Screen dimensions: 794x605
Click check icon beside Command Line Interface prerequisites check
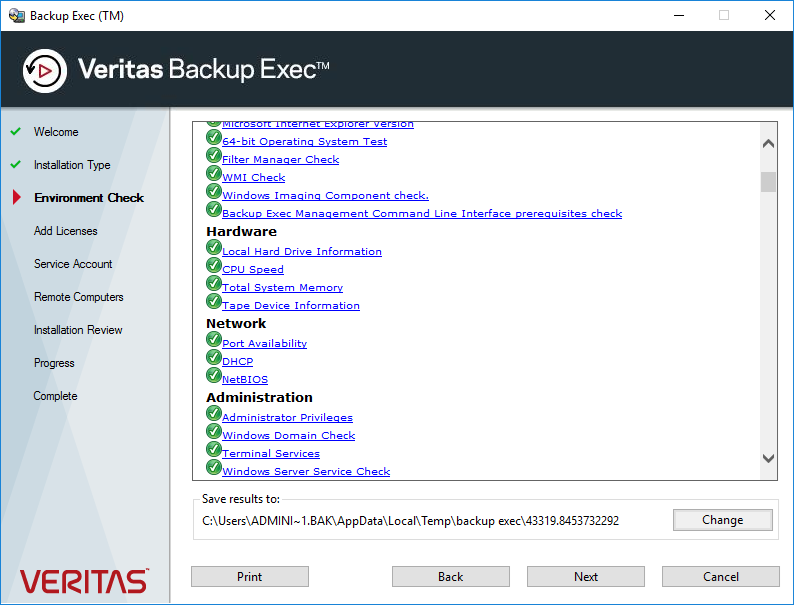point(214,209)
